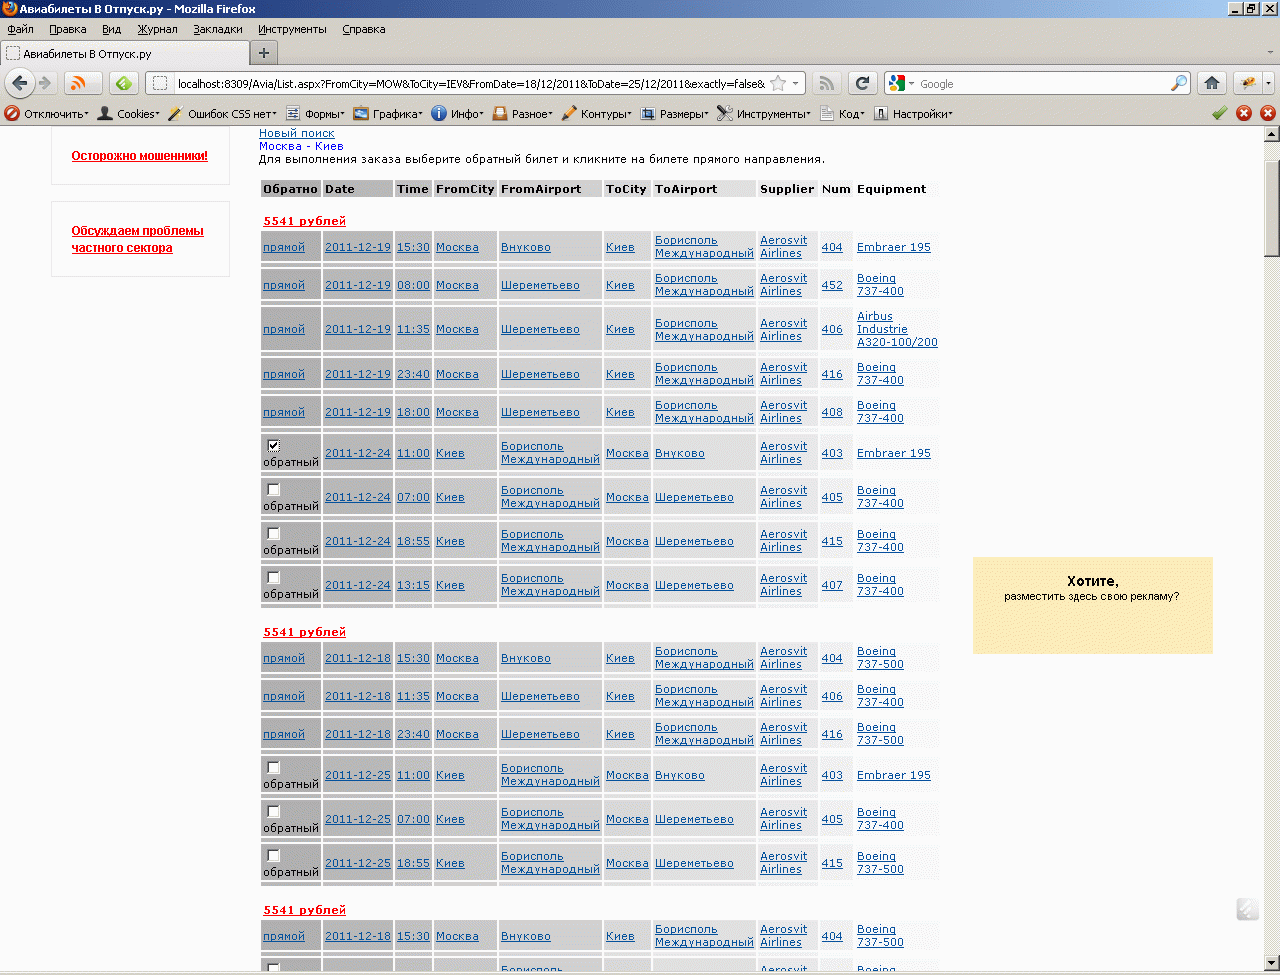Click the red error icon beside green checkmark
Image resolution: width=1280 pixels, height=975 pixels.
click(1244, 113)
